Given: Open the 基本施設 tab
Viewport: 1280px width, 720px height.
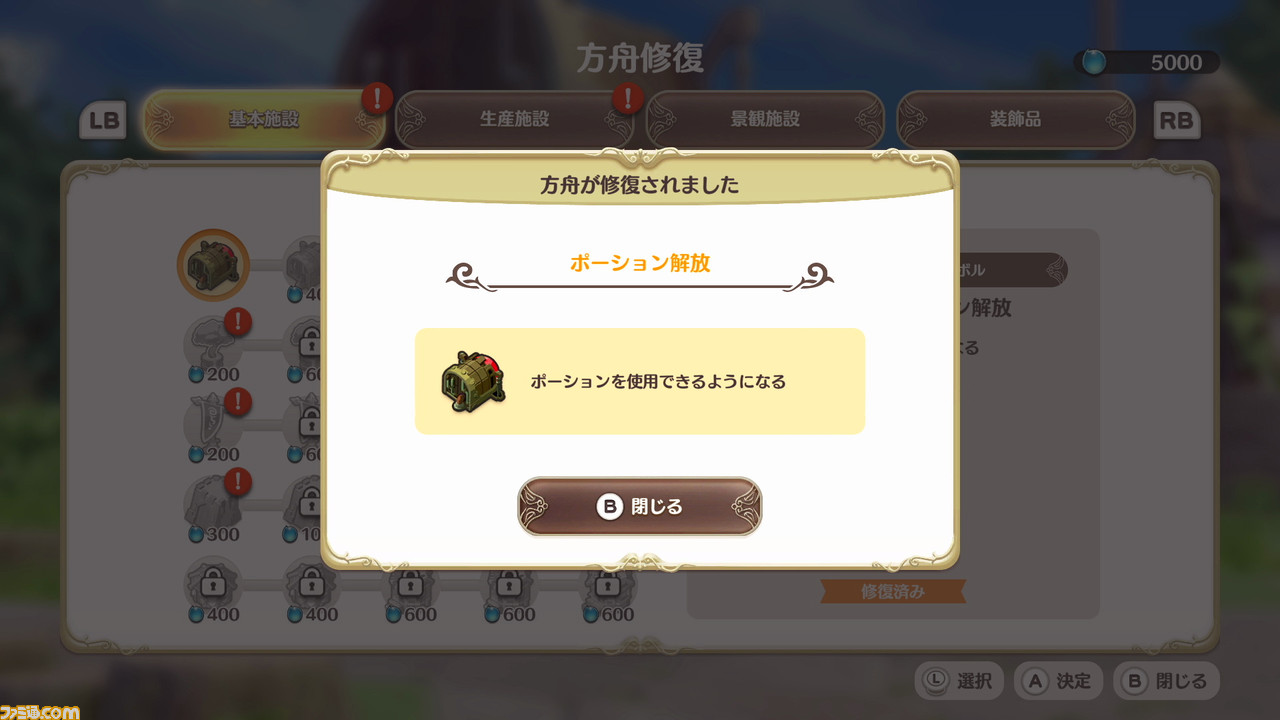Looking at the screenshot, I should point(264,120).
